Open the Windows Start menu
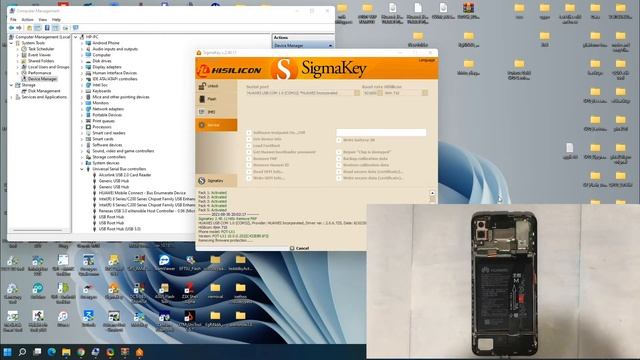This screenshot has width=640, height=360. point(7,352)
